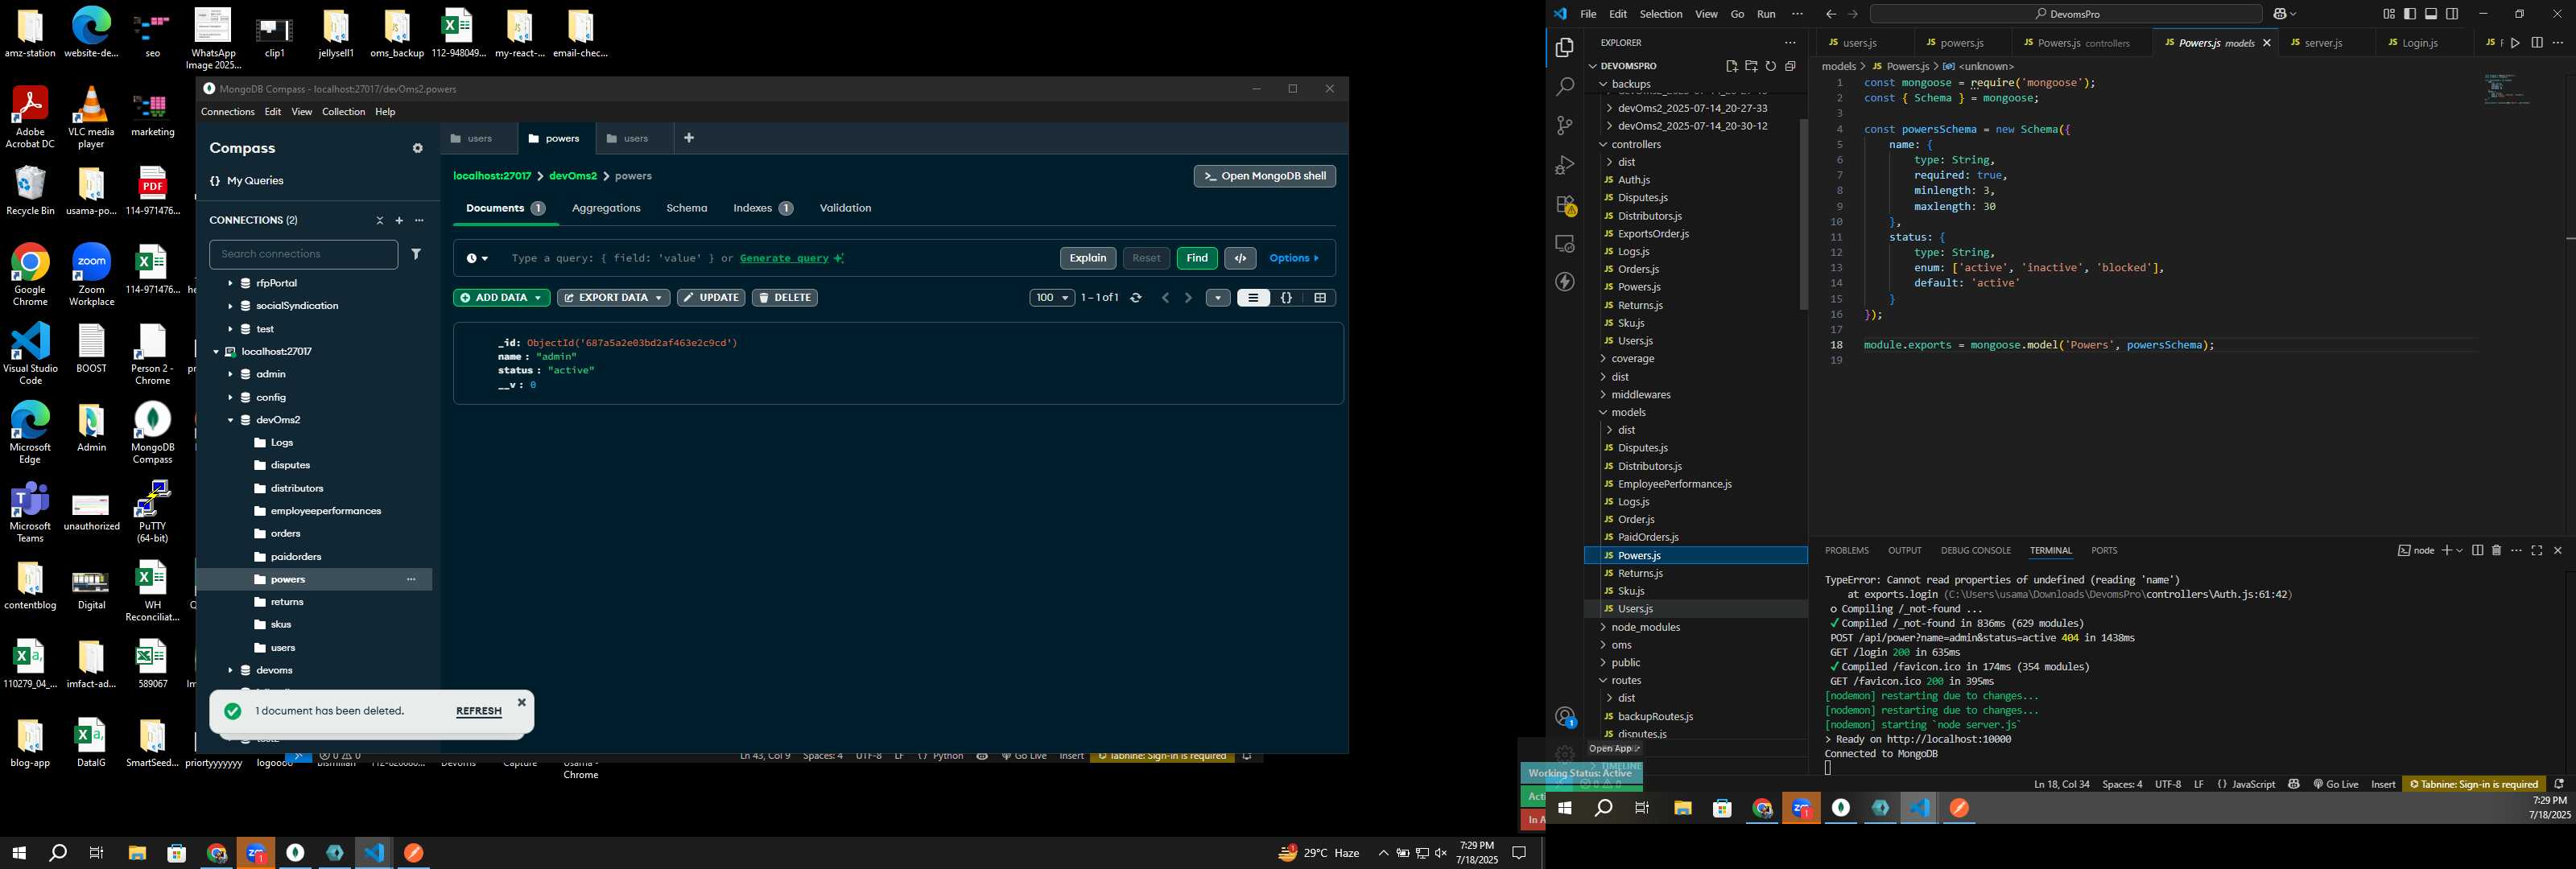
Task: Open a new Compass tab with plus icon
Action: pos(689,138)
